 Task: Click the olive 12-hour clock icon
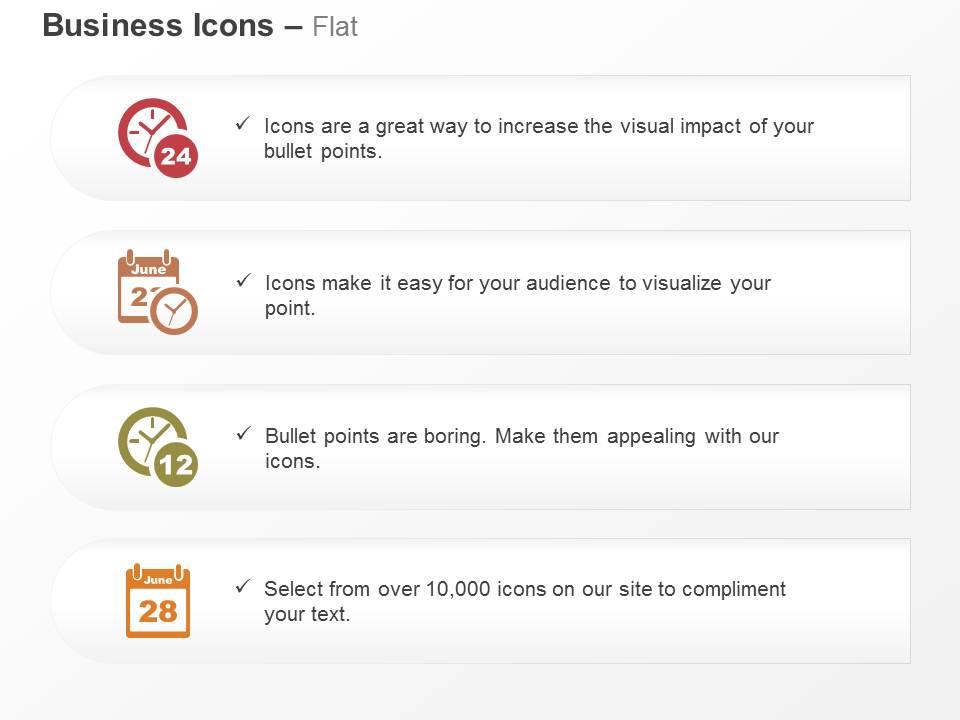pyautogui.click(x=158, y=447)
